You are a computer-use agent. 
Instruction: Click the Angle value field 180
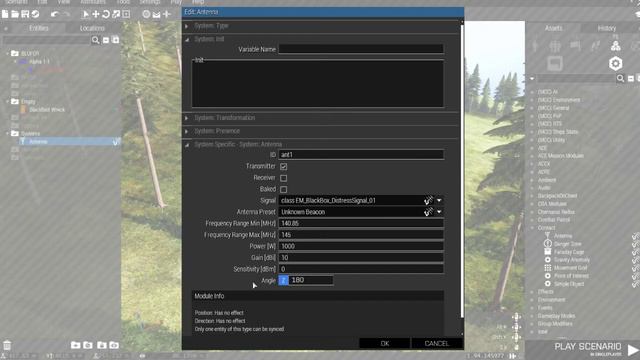point(311,280)
